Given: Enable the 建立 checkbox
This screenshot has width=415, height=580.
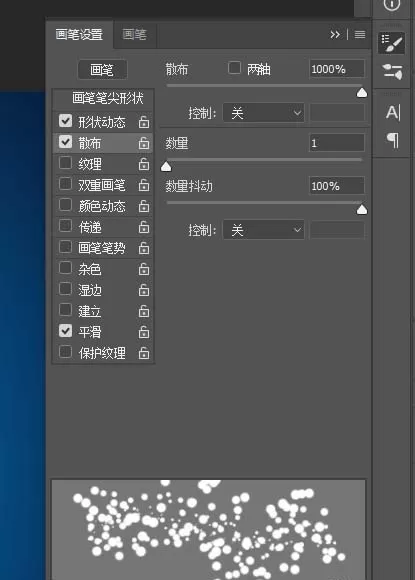Looking at the screenshot, I should coord(65,310).
